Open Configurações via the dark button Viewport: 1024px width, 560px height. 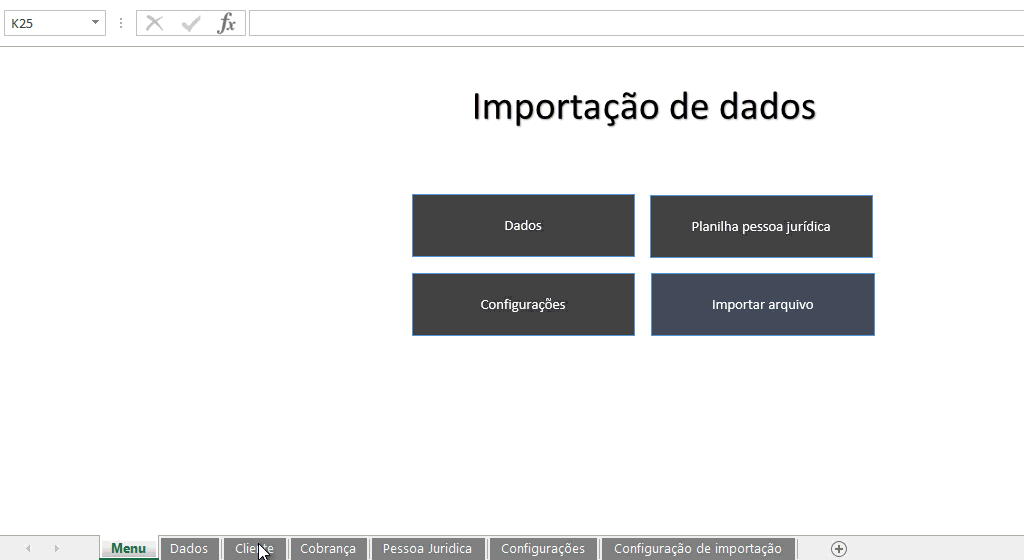point(523,304)
